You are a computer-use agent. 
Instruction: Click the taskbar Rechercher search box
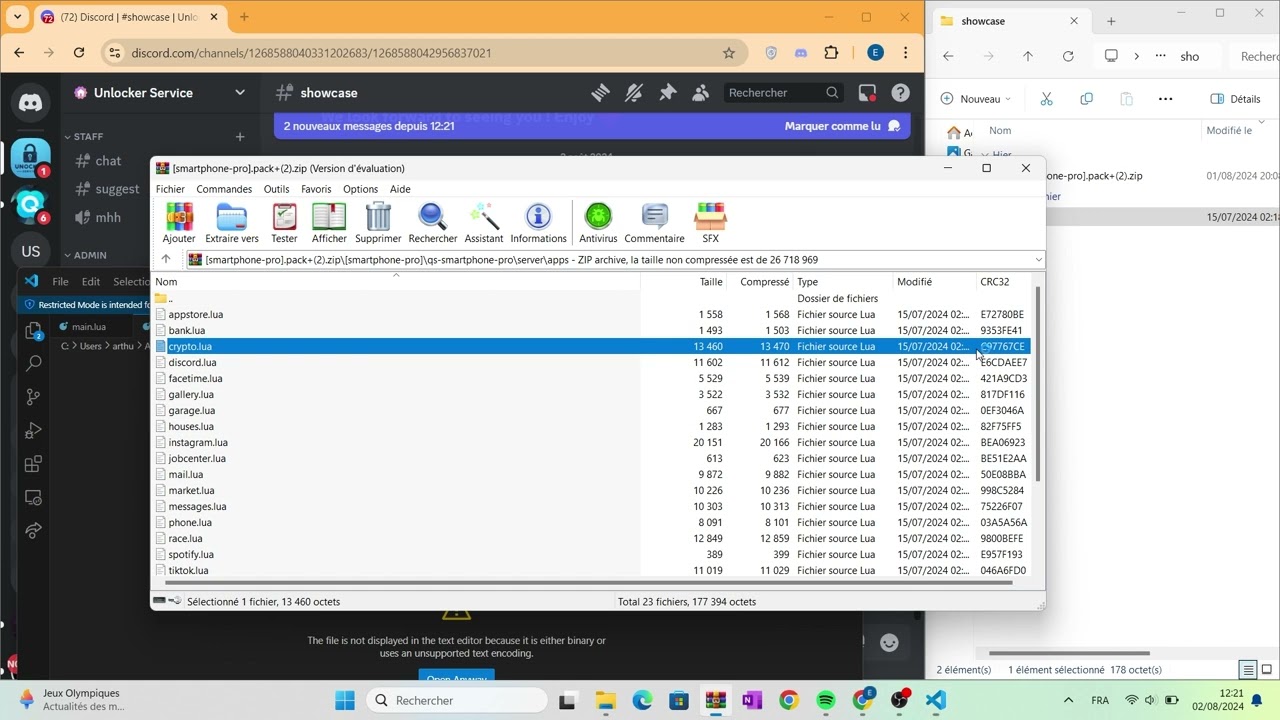pyautogui.click(x=457, y=700)
